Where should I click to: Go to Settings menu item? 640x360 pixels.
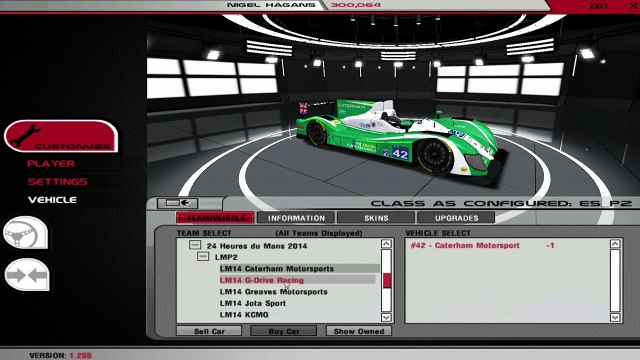click(x=58, y=182)
